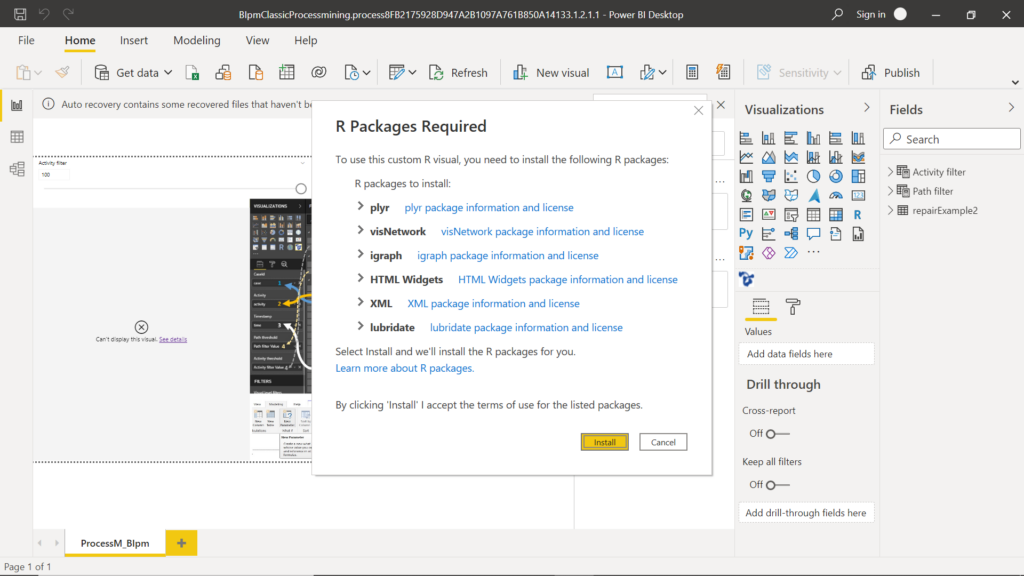Open the View ribbon tab
The width and height of the screenshot is (1024, 576).
click(257, 40)
